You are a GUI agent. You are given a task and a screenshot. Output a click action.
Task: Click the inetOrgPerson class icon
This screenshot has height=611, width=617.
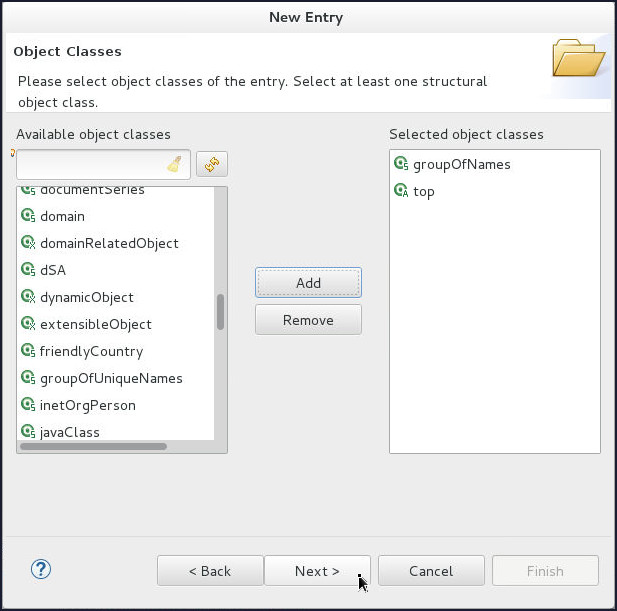click(28, 405)
